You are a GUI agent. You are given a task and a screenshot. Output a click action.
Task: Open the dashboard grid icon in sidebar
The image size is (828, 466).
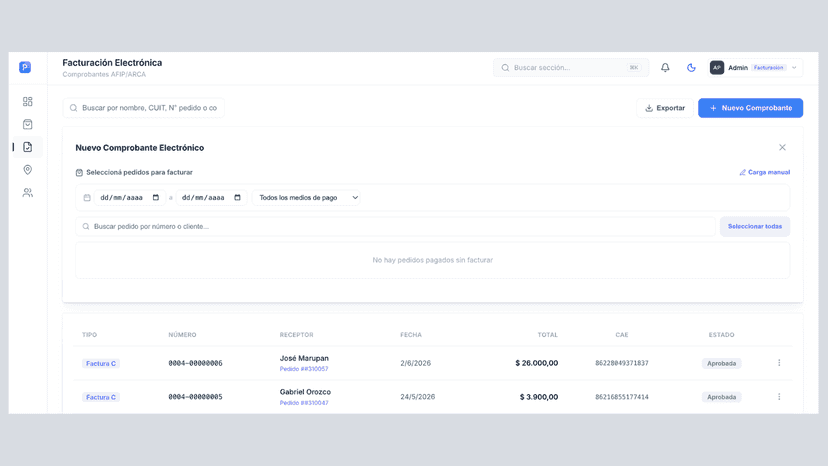pyautogui.click(x=27, y=101)
